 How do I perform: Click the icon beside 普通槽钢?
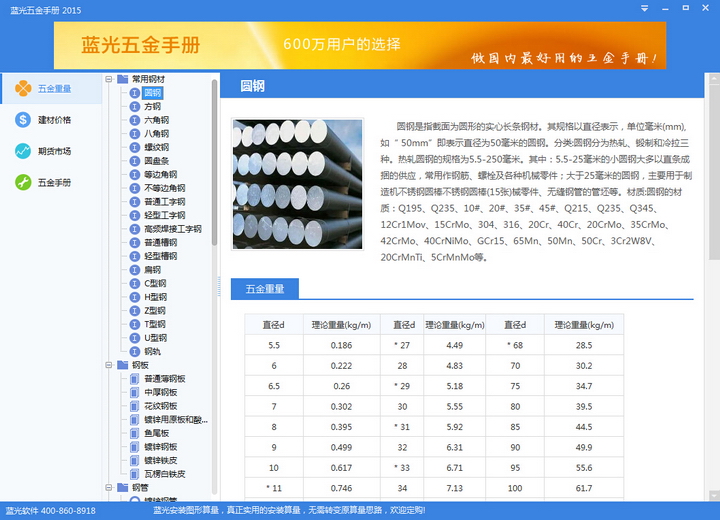(135, 243)
